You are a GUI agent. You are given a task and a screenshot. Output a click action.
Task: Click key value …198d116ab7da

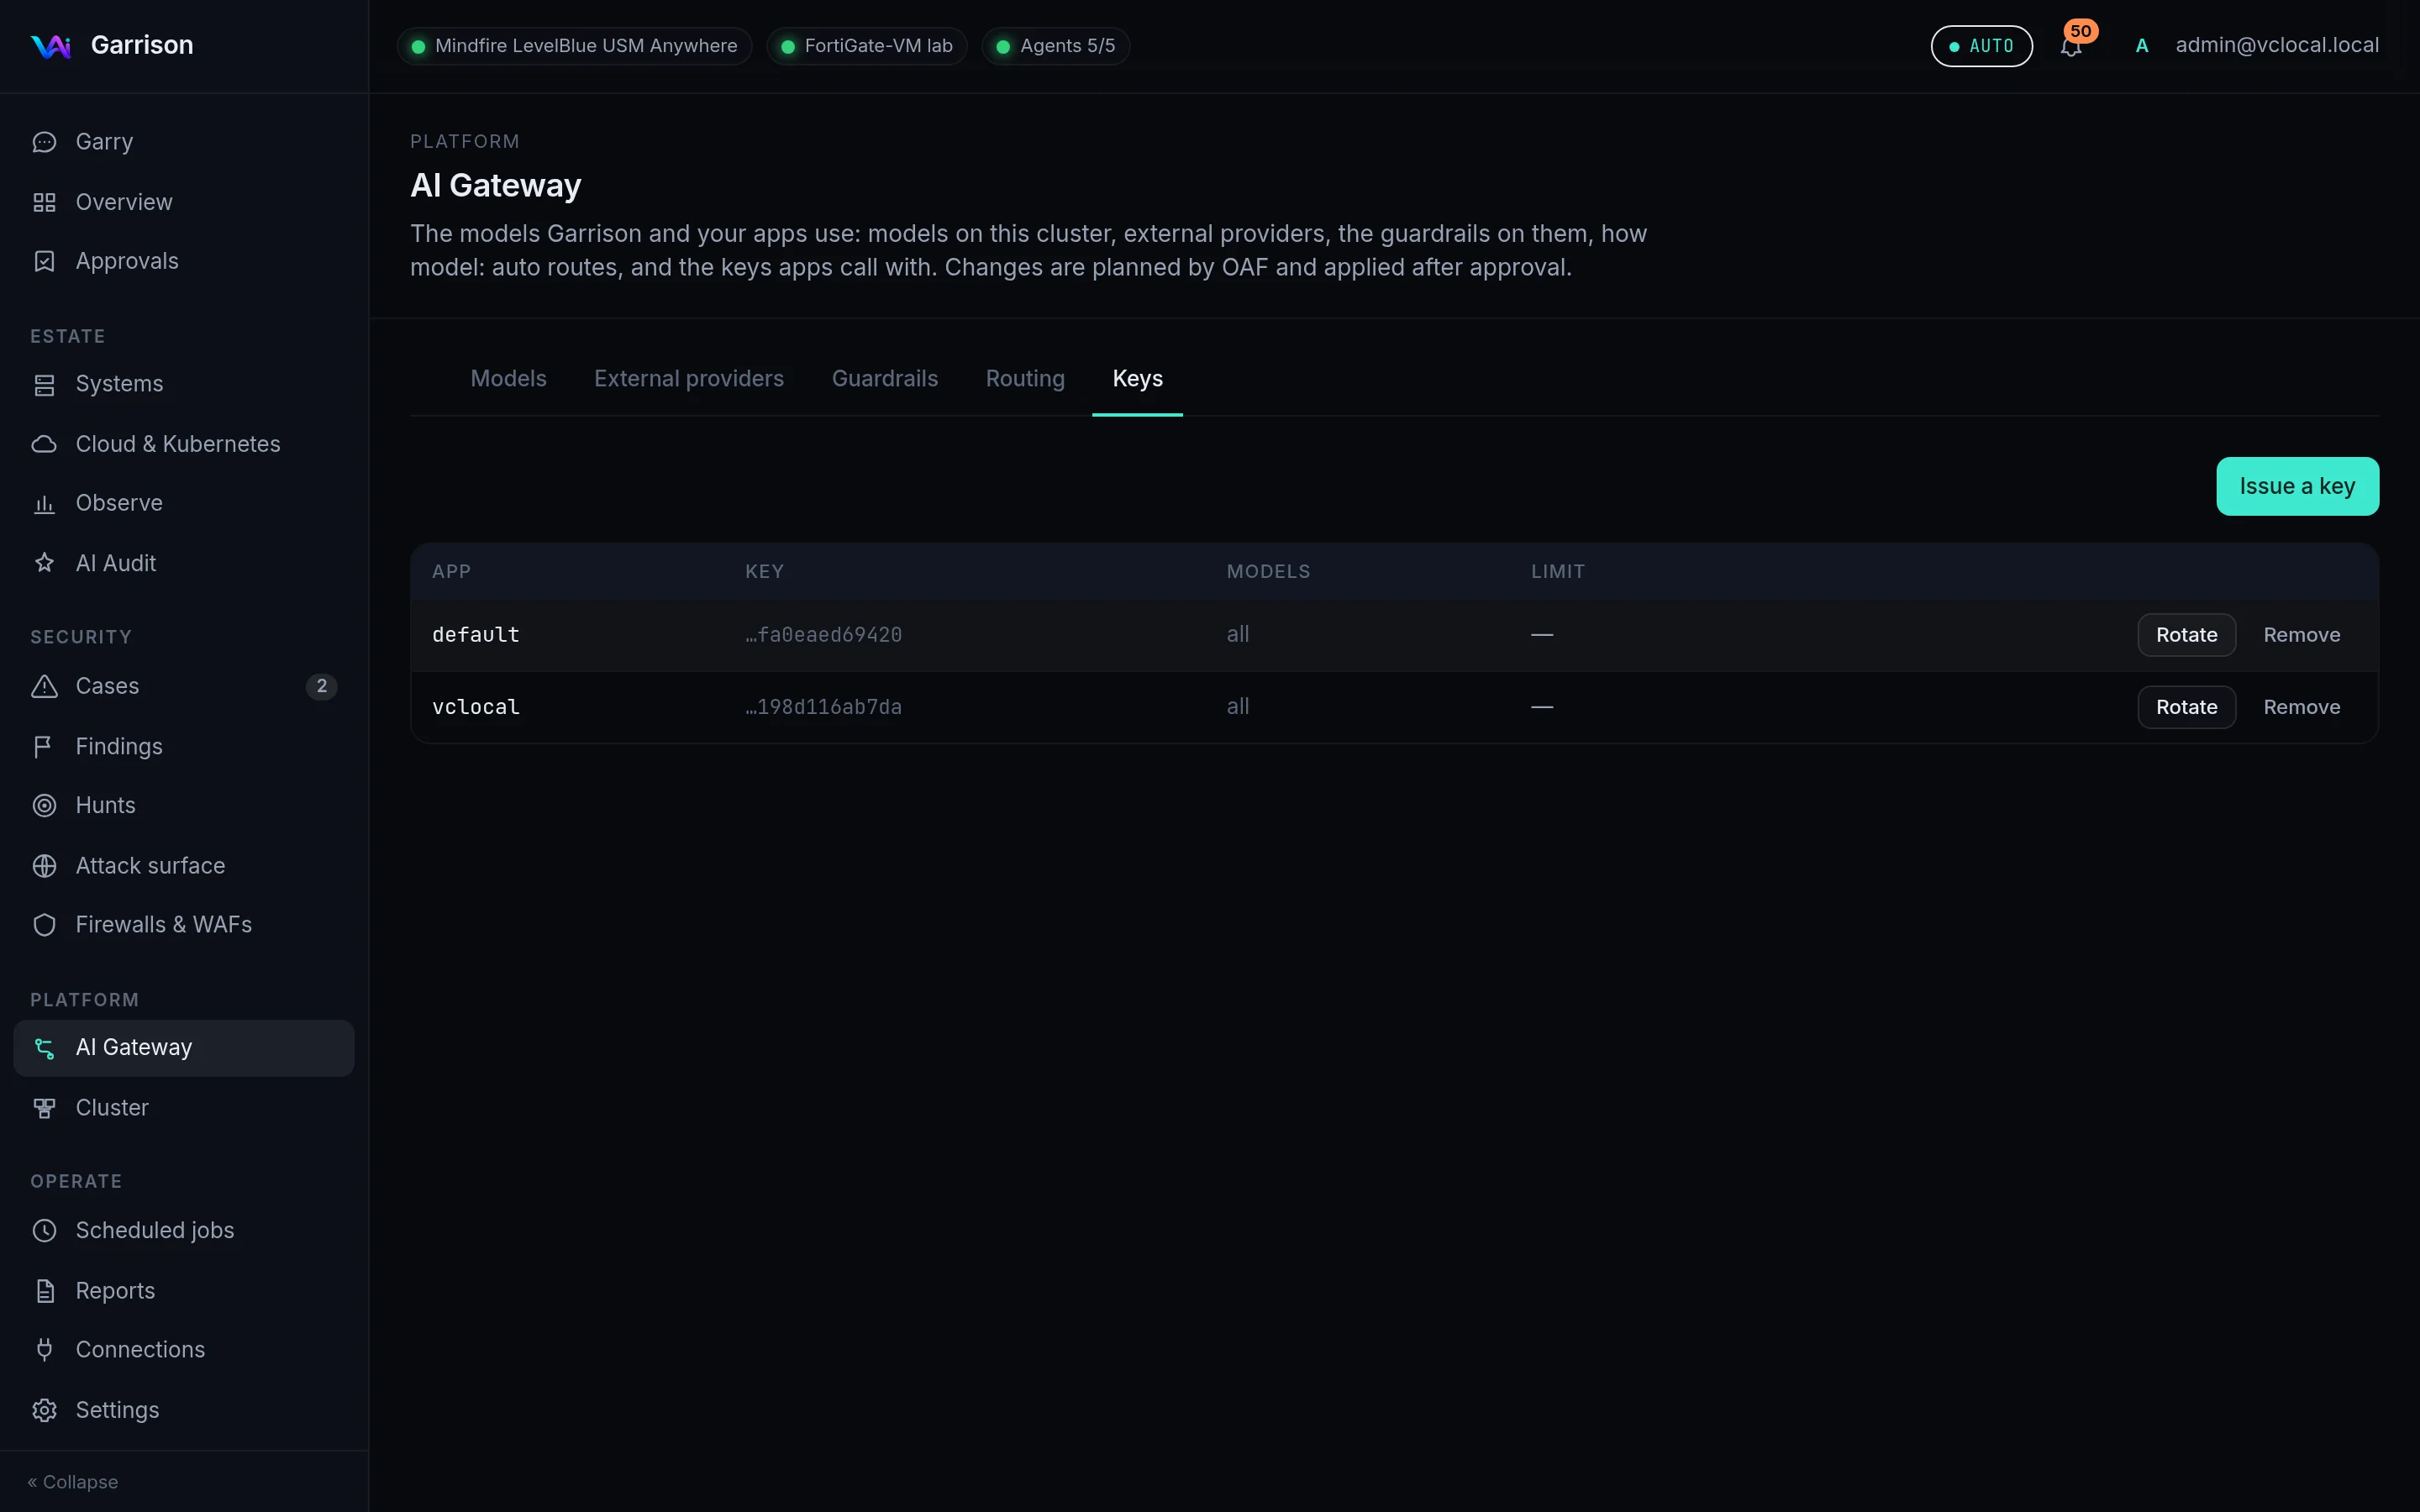coord(823,707)
